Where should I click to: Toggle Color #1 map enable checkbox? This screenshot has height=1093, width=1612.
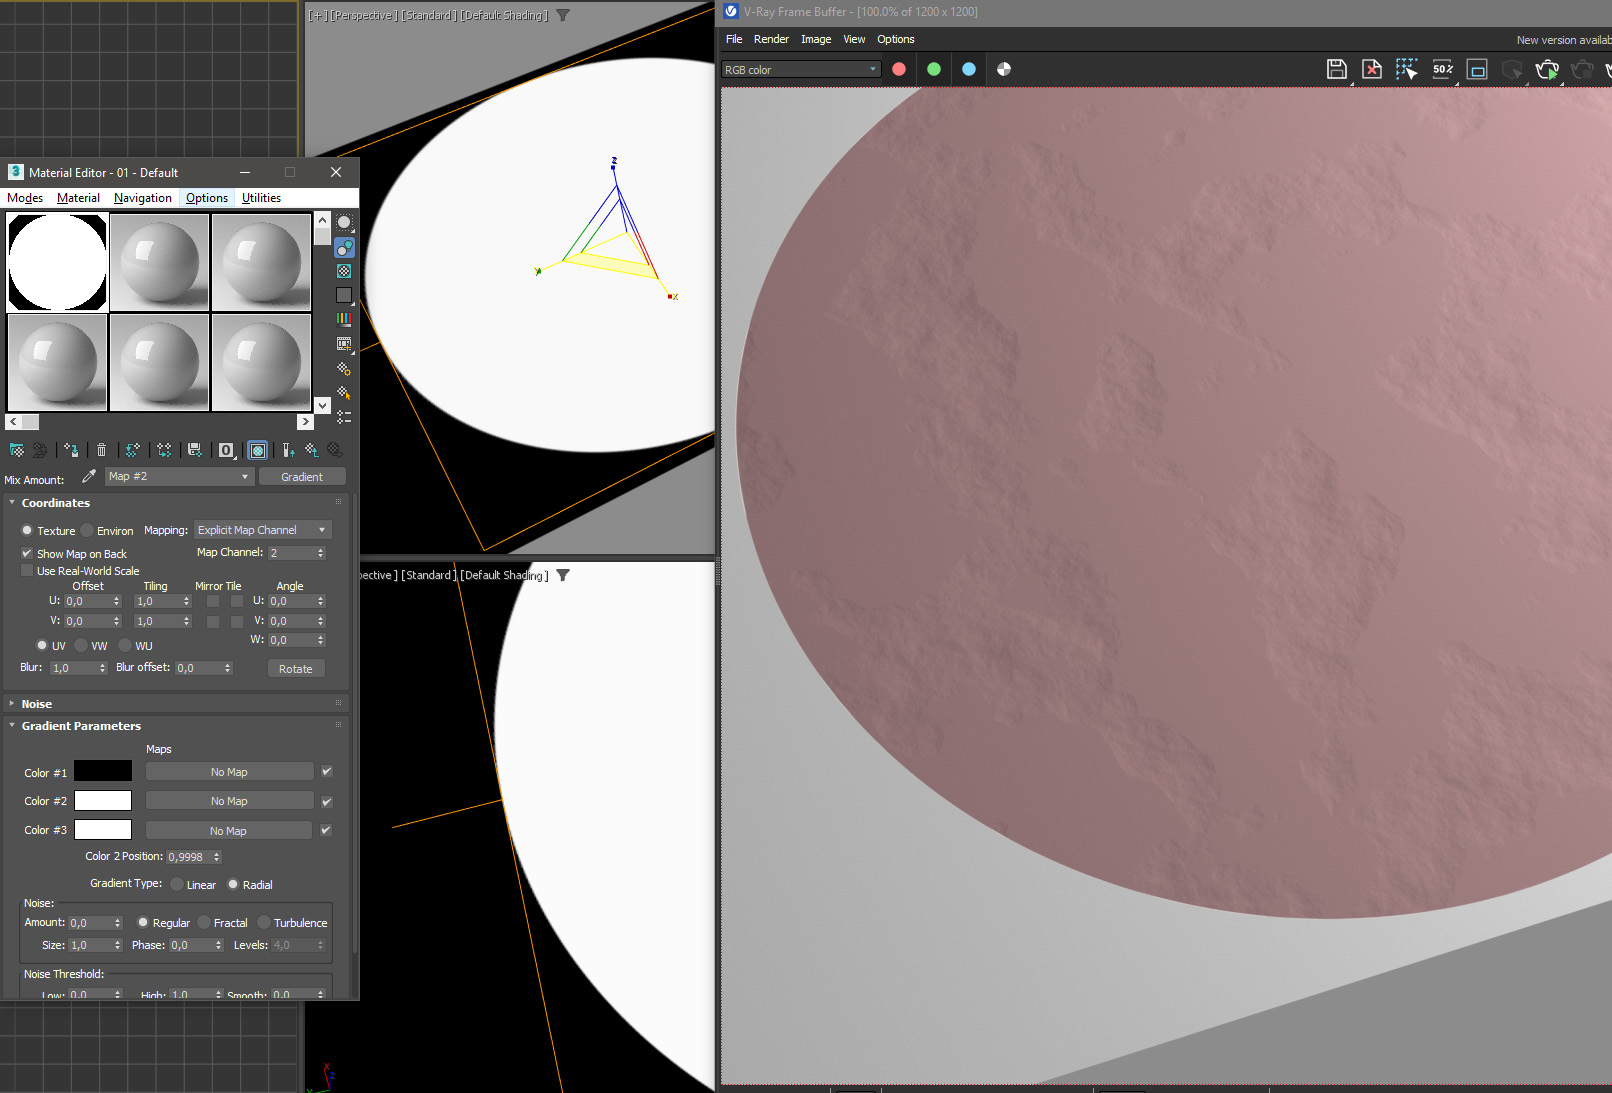[x=326, y=771]
